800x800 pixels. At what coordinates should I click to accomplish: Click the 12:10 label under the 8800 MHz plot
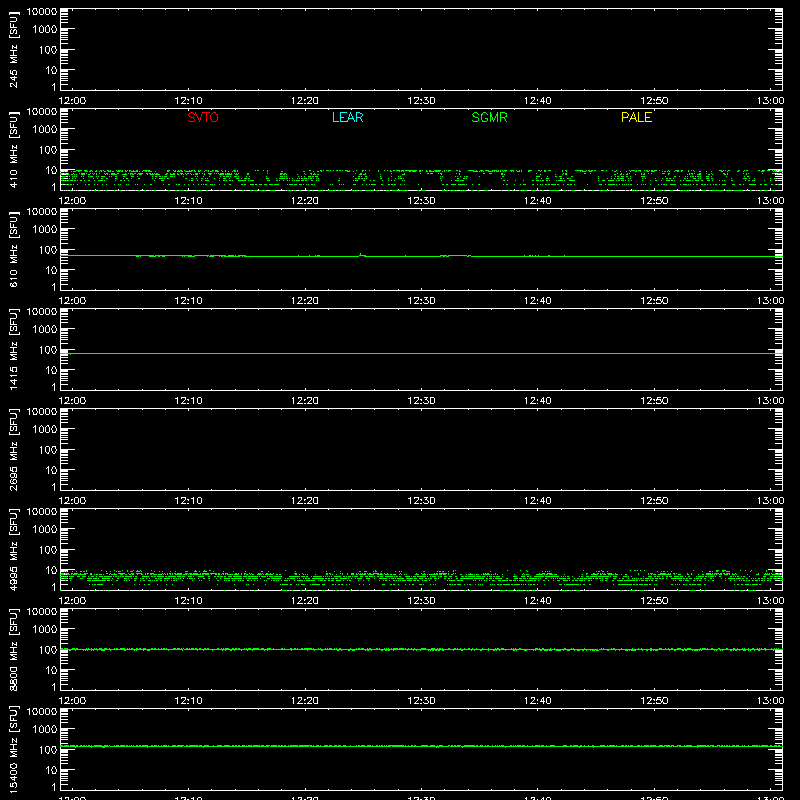189,701
